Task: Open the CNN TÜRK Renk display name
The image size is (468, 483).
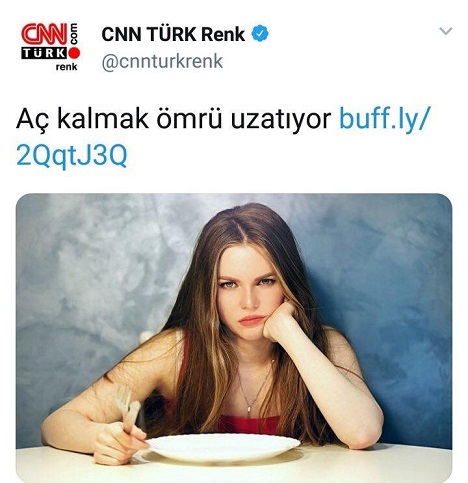Action: [173, 34]
